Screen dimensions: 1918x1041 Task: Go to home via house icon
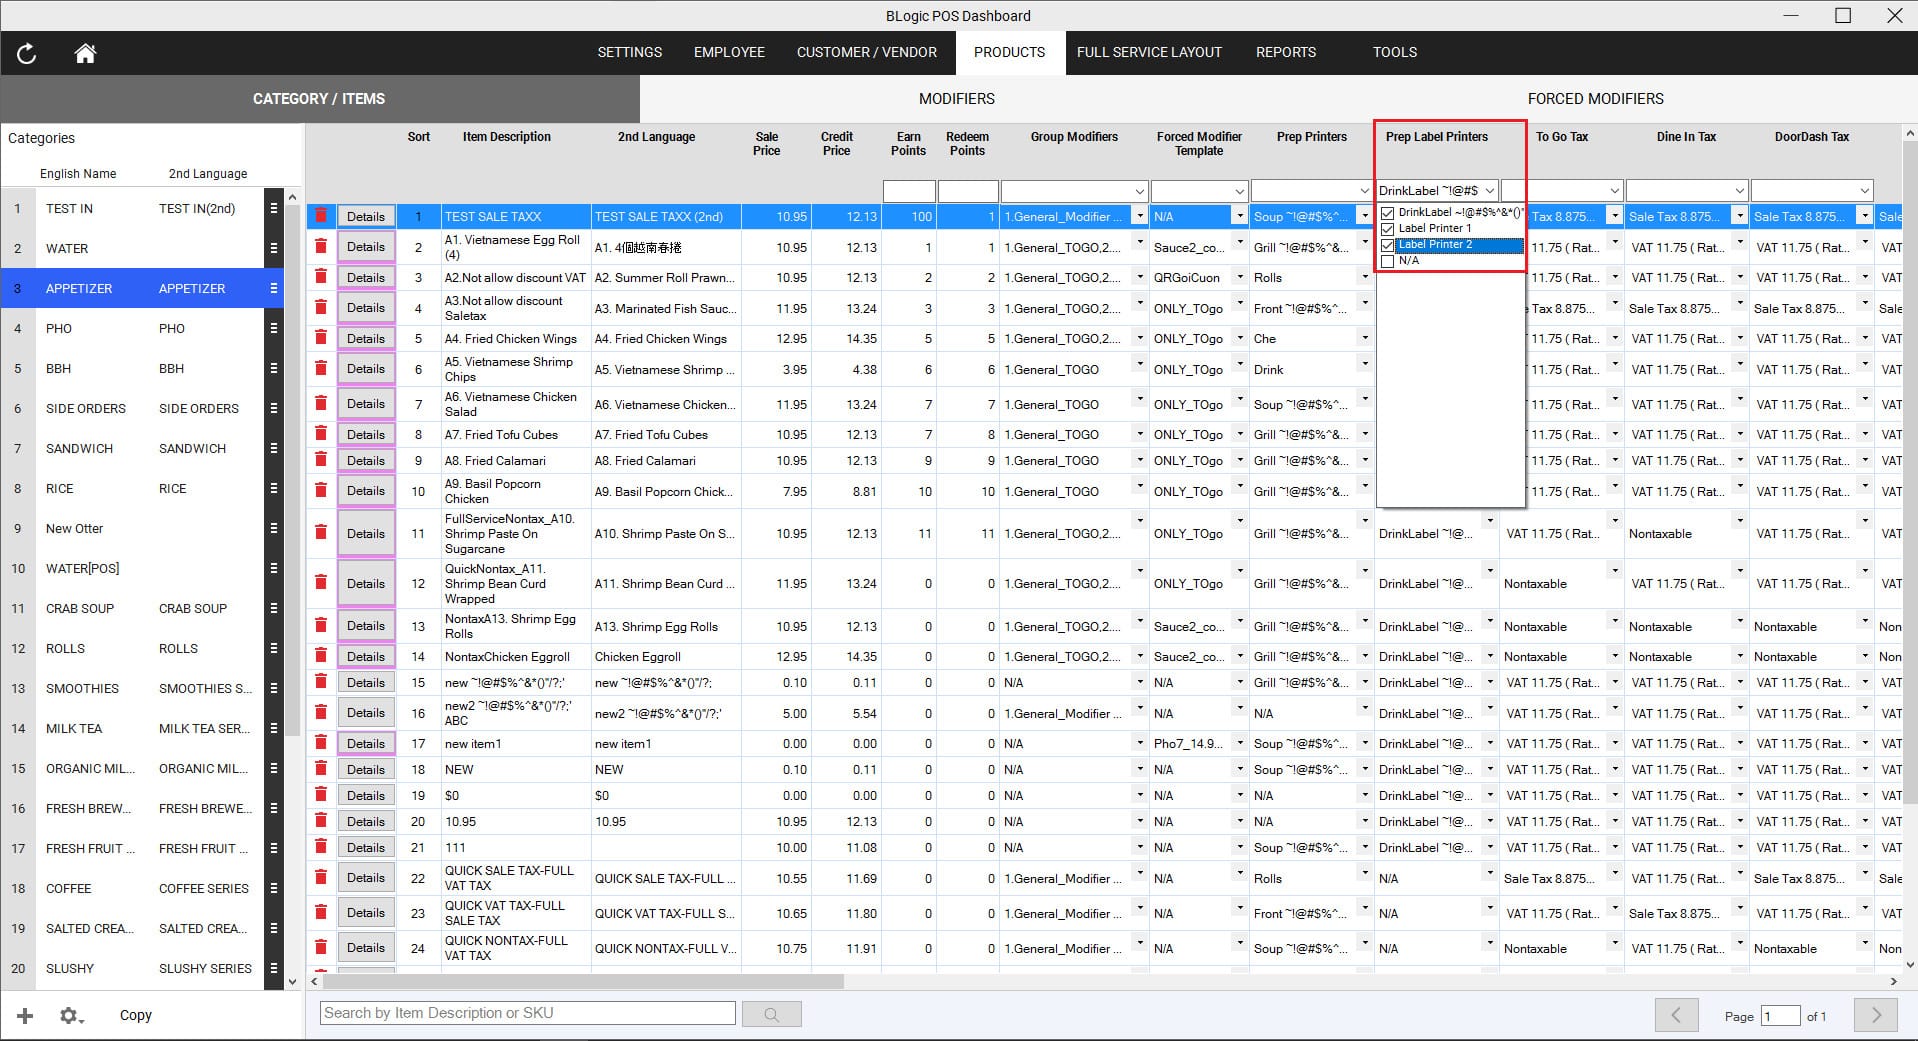pos(85,54)
